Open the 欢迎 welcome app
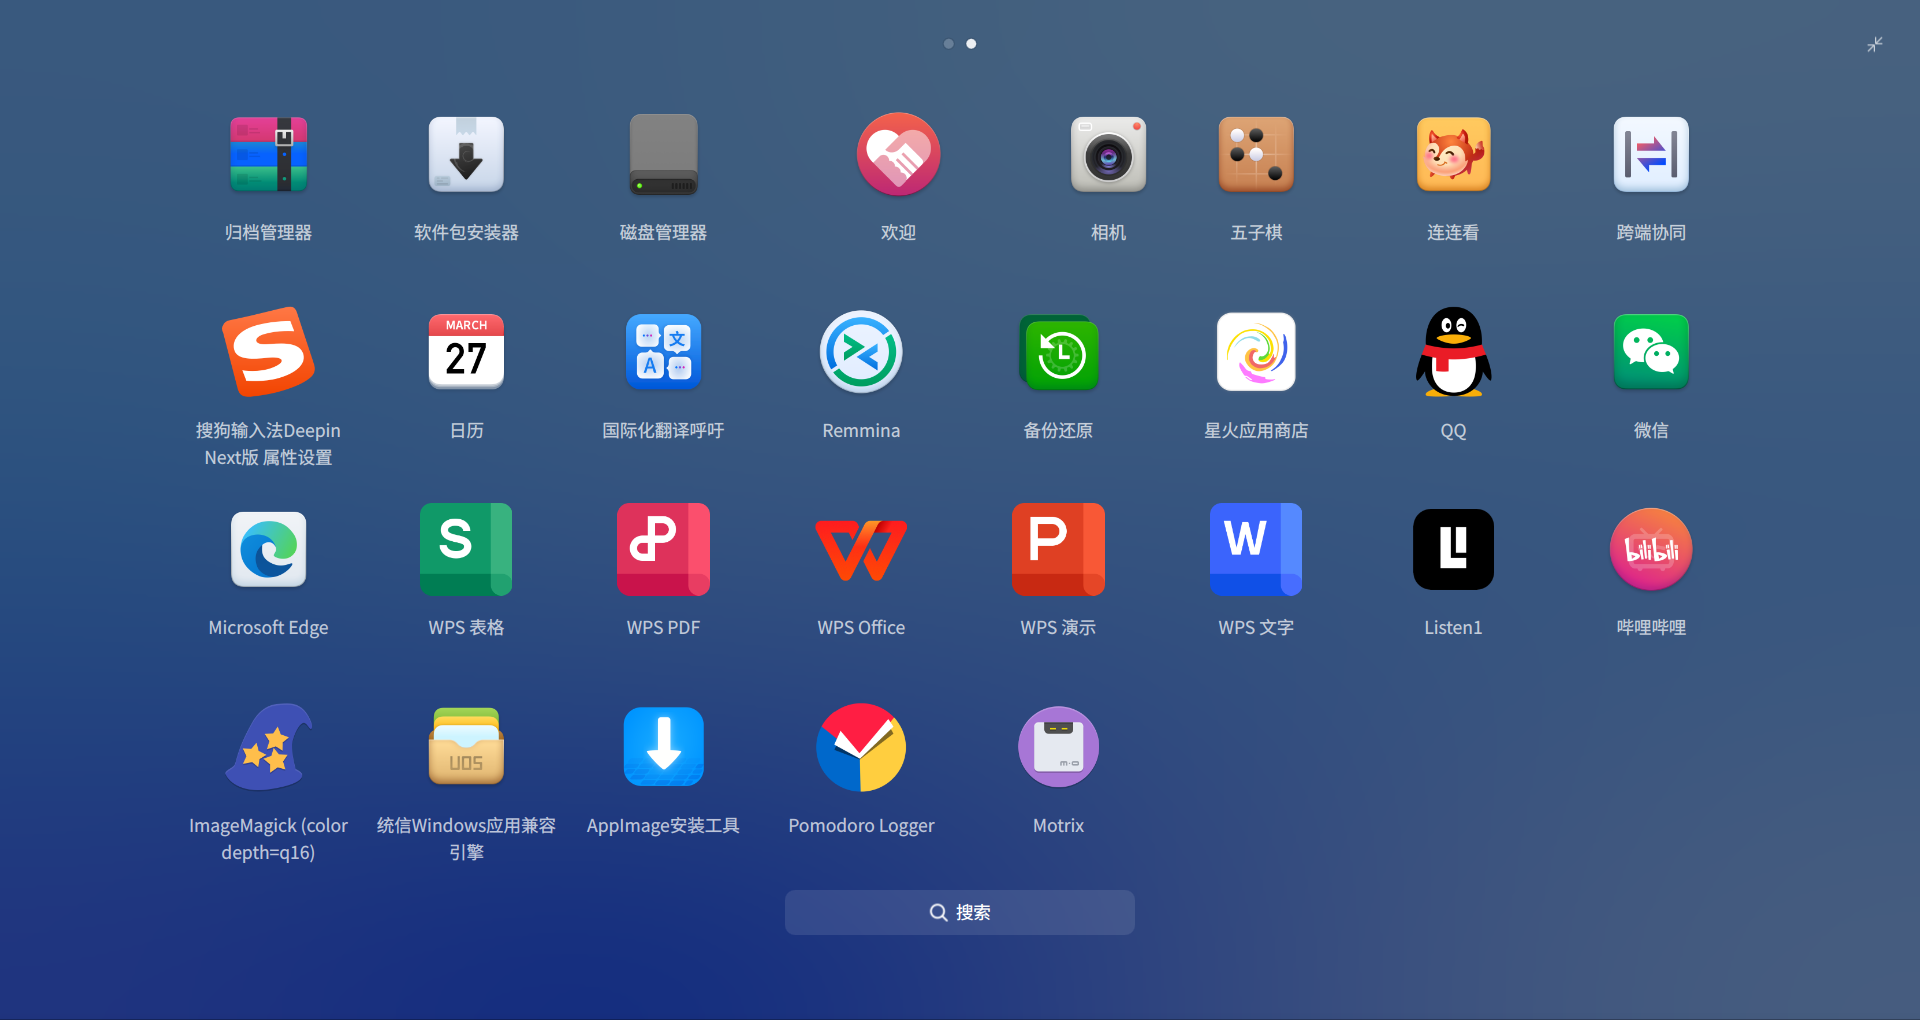 coord(898,154)
